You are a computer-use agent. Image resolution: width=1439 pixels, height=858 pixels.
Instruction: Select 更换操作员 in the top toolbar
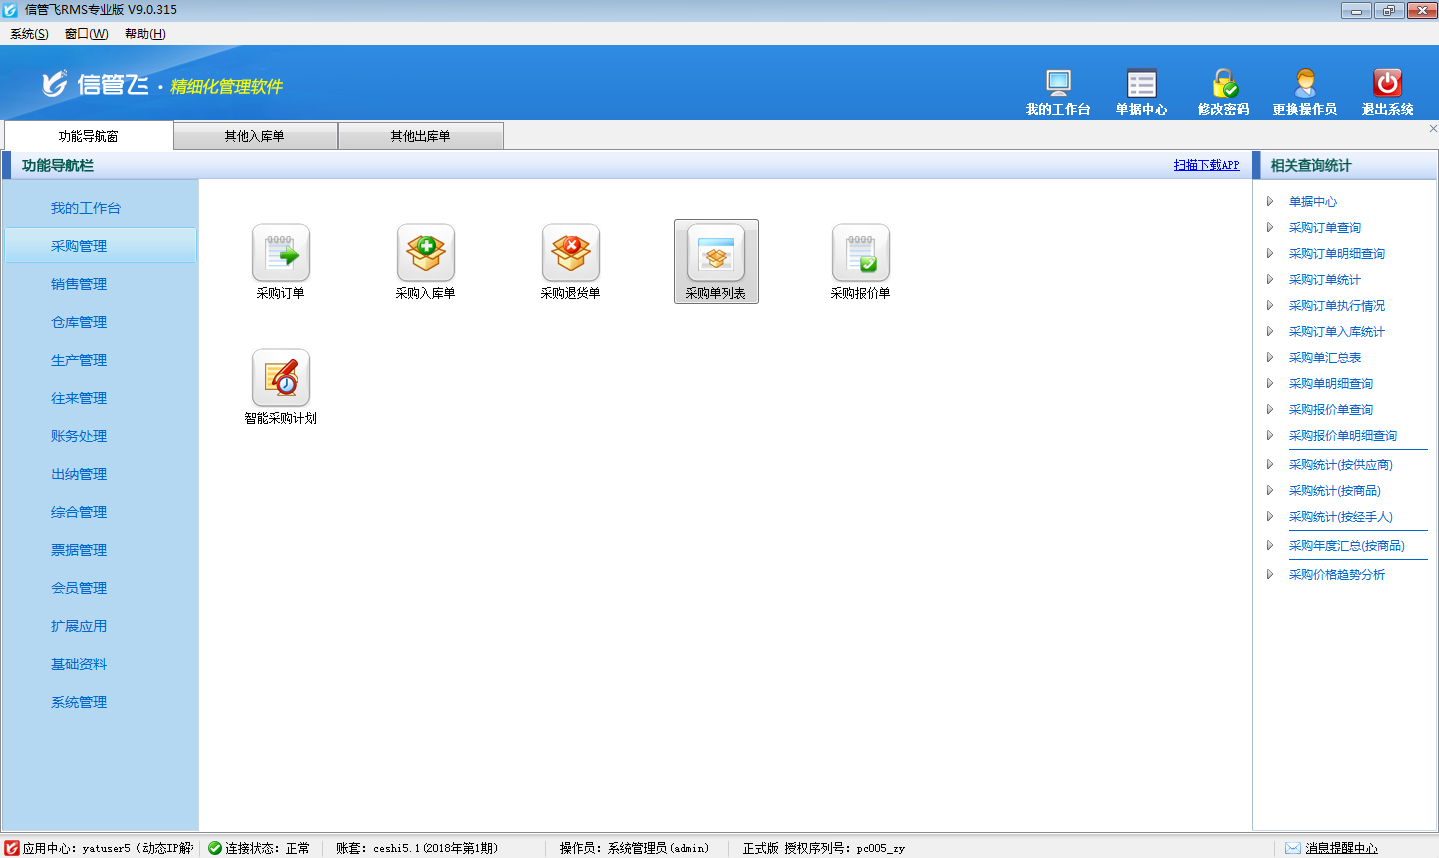pos(1305,84)
